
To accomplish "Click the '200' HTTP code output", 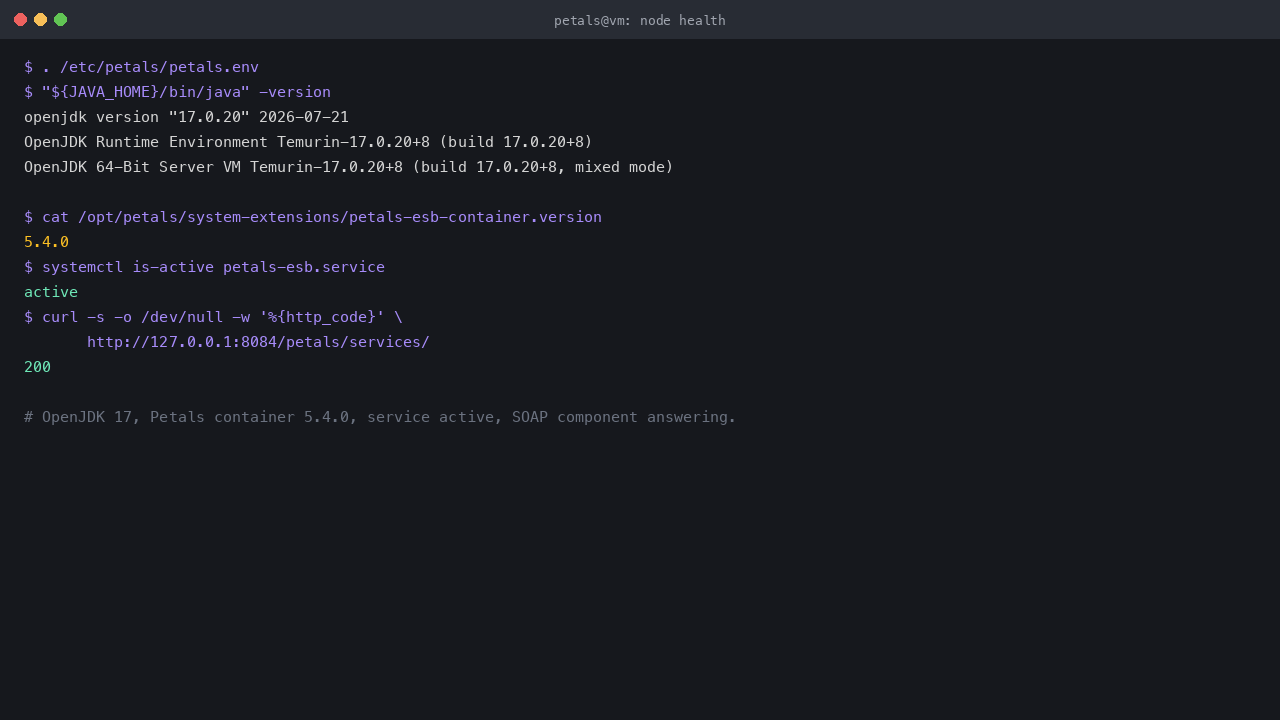I will [x=37, y=367].
